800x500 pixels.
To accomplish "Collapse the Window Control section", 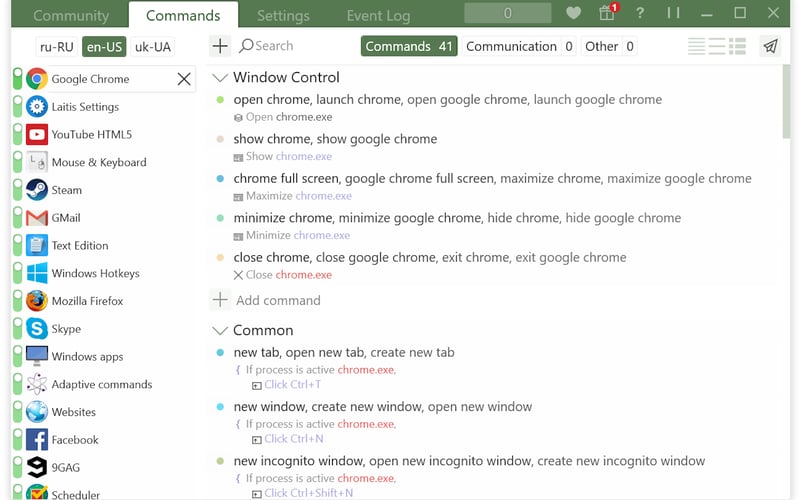I will click(x=220, y=78).
